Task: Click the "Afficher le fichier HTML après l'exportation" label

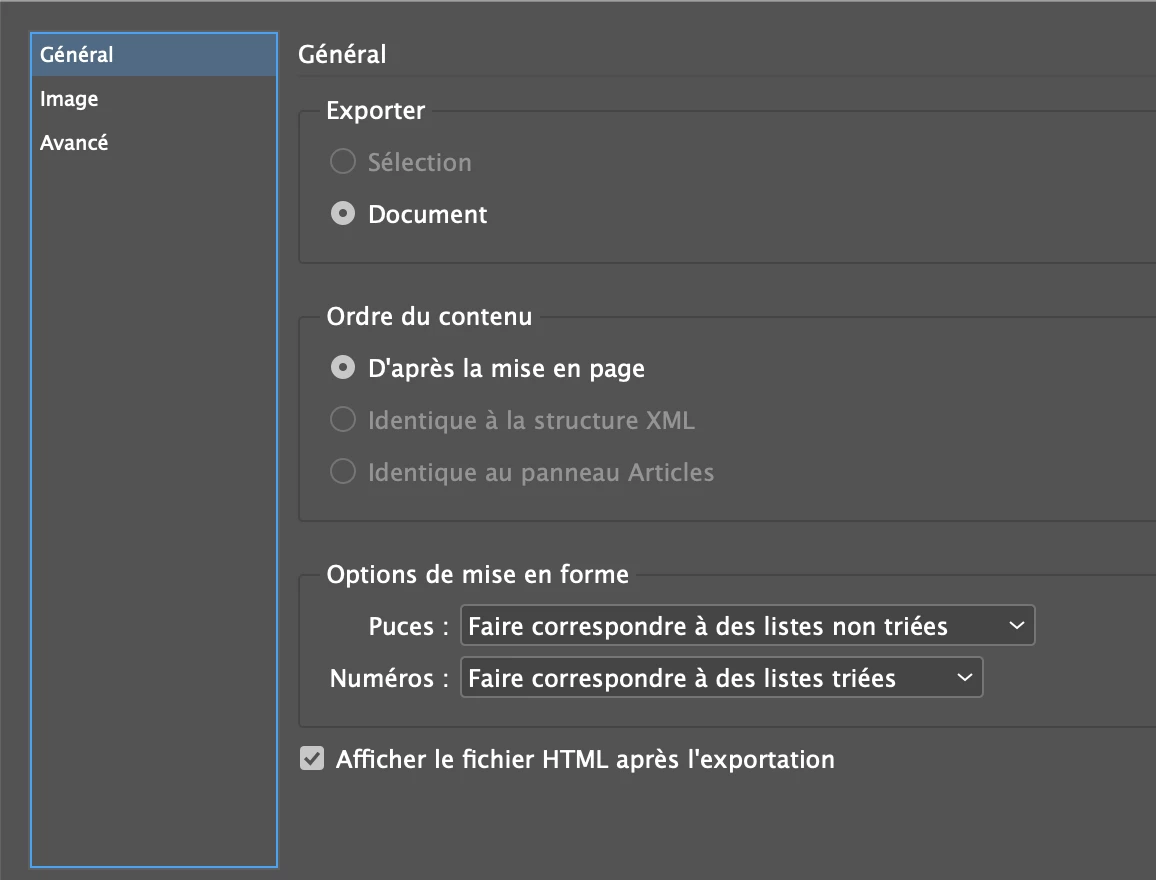Action: (x=585, y=759)
